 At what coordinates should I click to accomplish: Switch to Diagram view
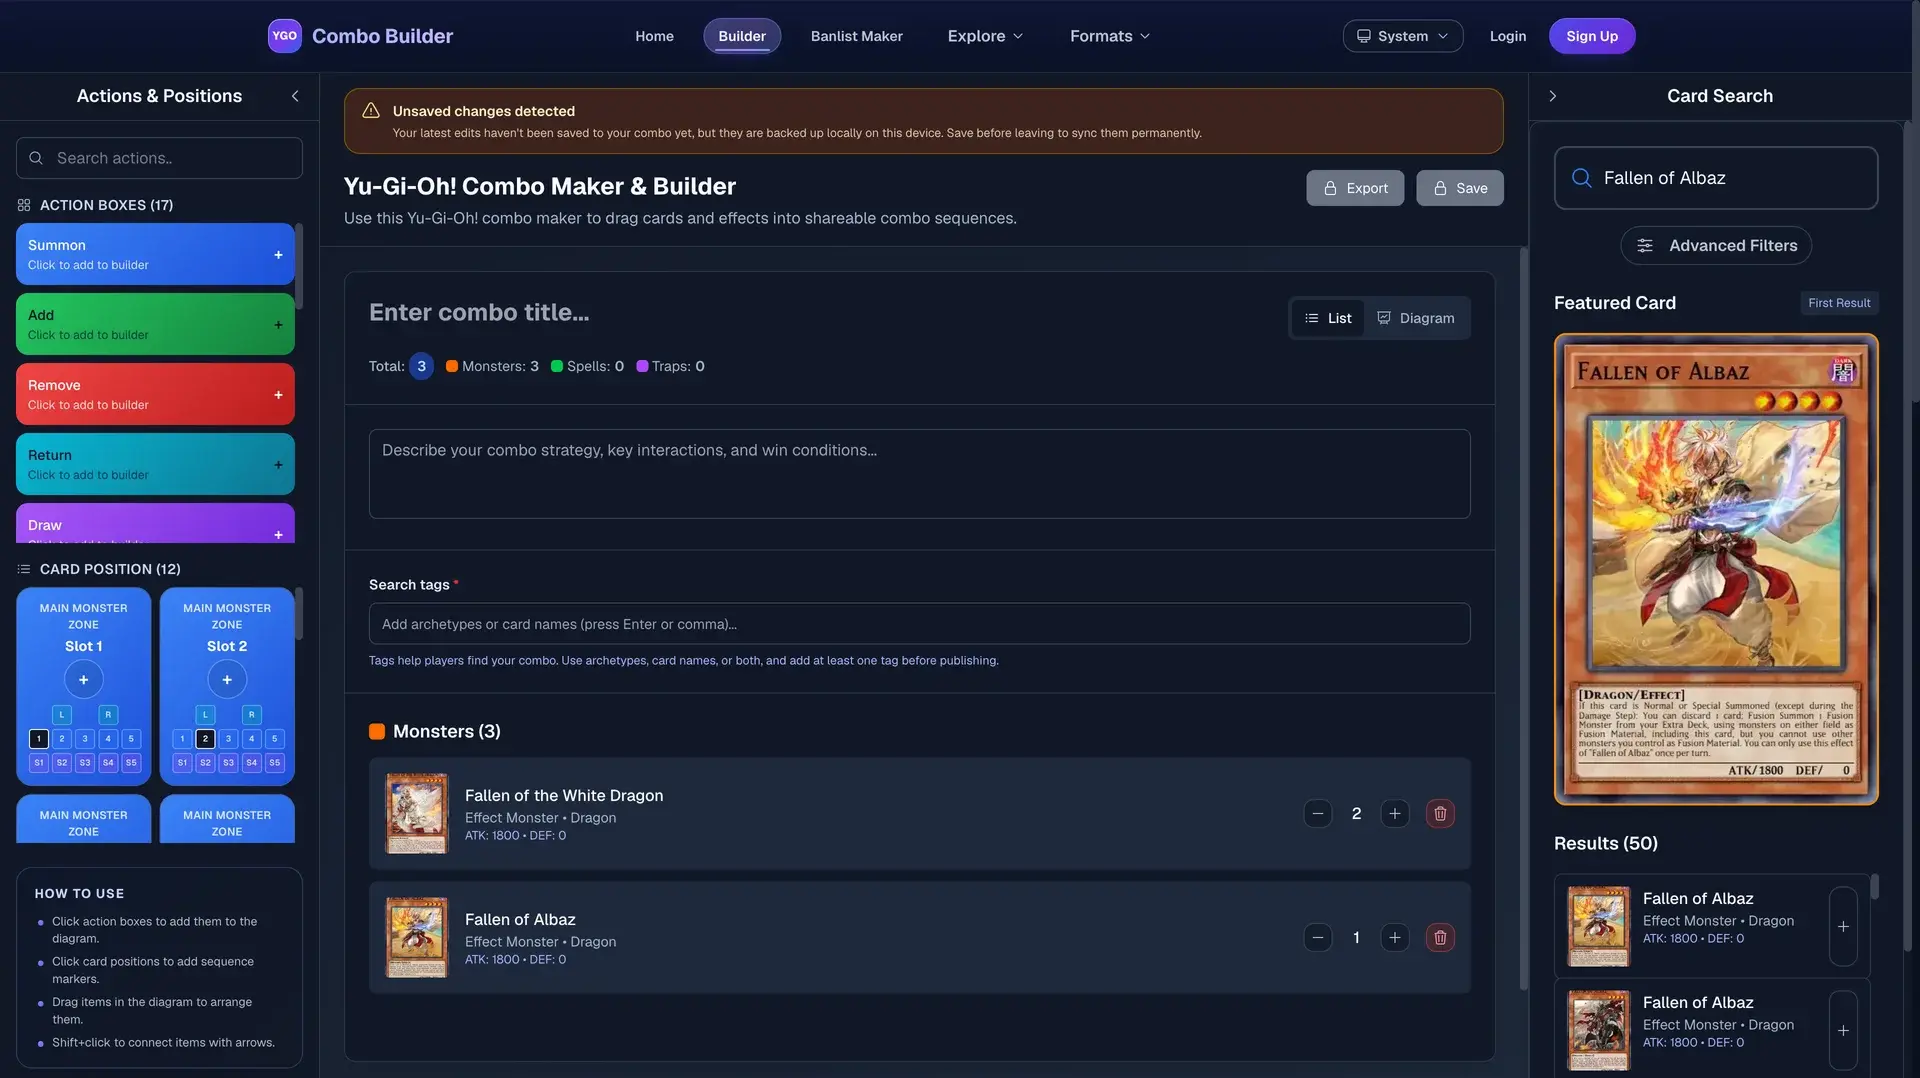pyautogui.click(x=1416, y=318)
